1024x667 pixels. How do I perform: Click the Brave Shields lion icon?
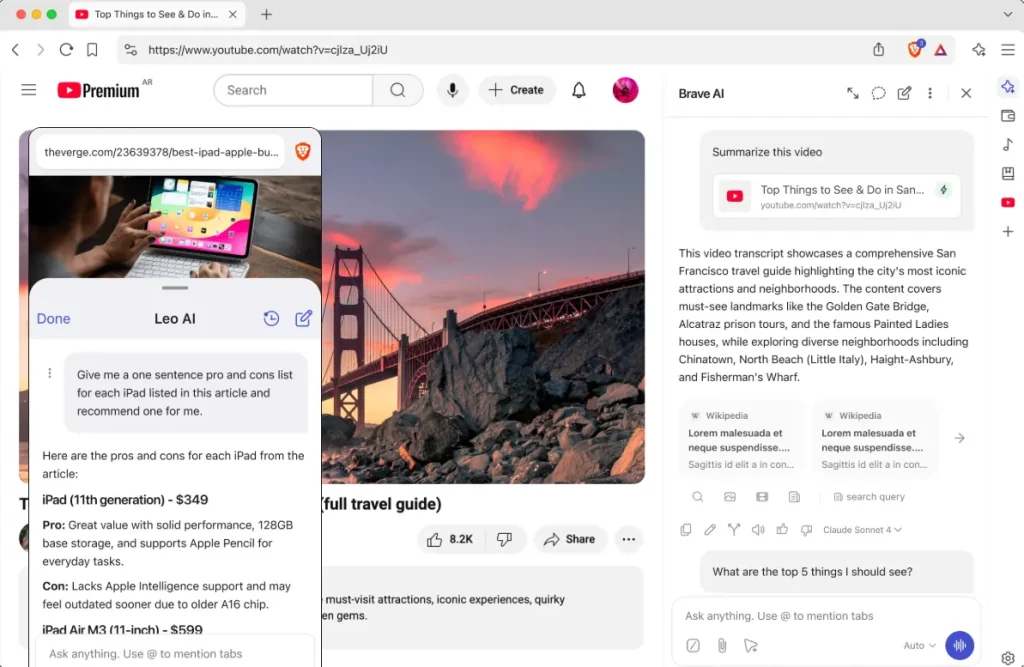[x=915, y=49]
